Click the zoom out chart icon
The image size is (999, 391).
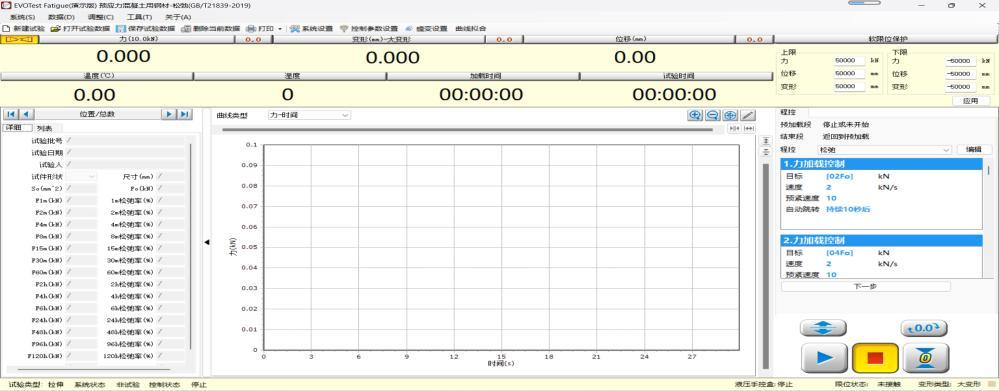pyautogui.click(x=712, y=115)
